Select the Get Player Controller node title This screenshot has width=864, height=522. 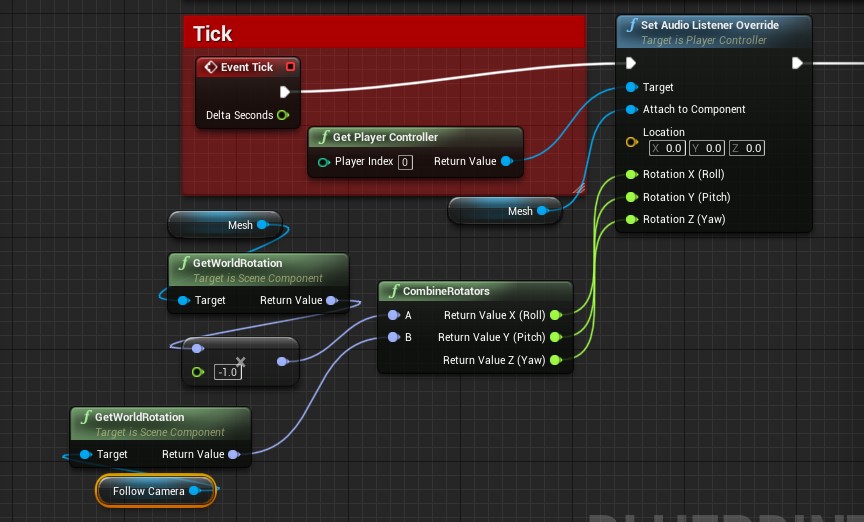pos(385,137)
